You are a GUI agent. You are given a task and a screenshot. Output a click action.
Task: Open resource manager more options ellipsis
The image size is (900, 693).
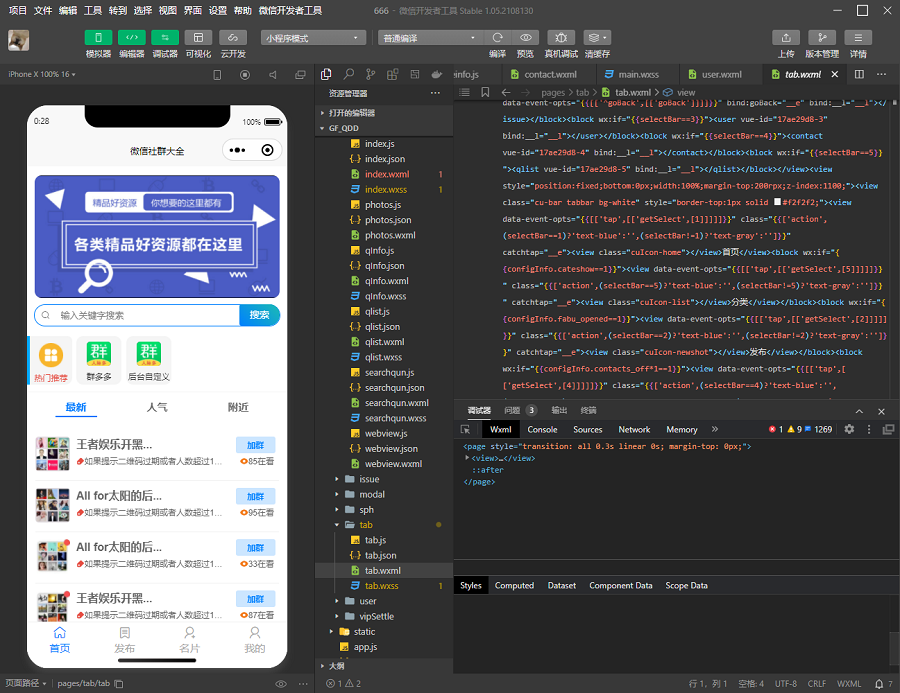436,93
